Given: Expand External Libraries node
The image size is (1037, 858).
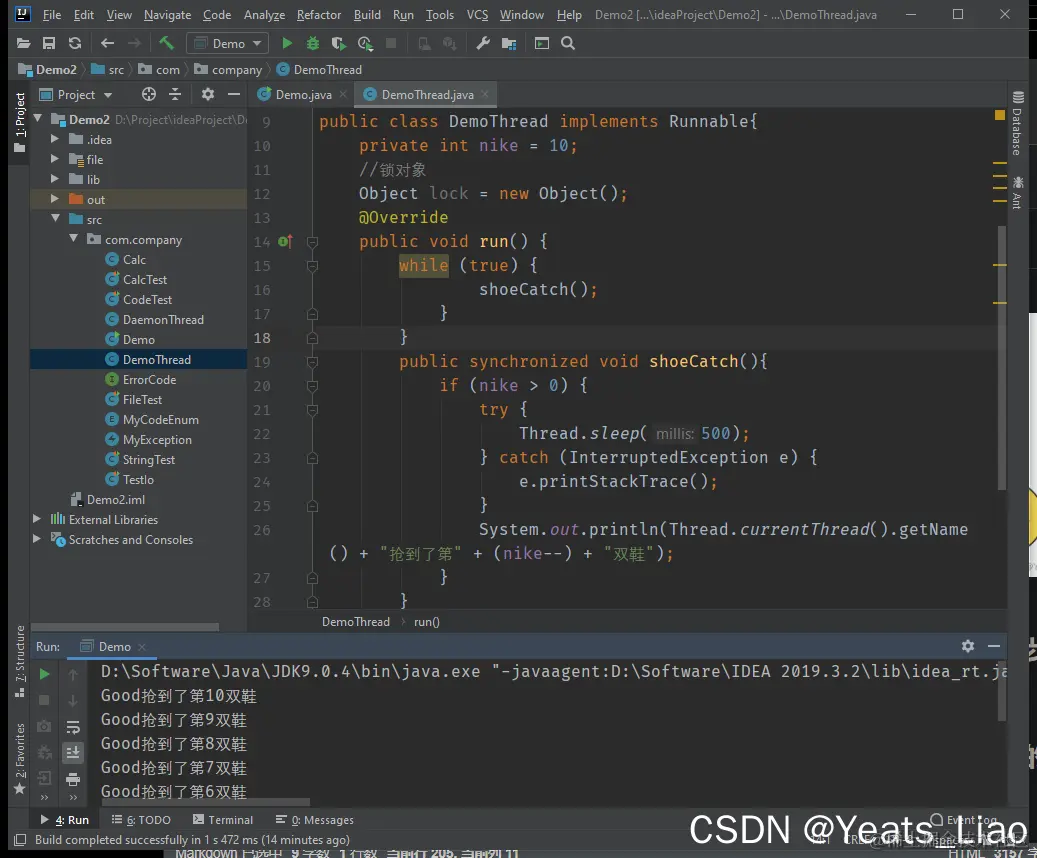Looking at the screenshot, I should point(37,519).
